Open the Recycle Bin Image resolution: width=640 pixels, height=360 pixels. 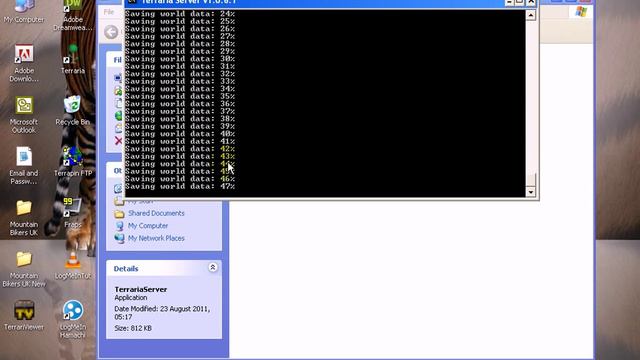[73, 110]
